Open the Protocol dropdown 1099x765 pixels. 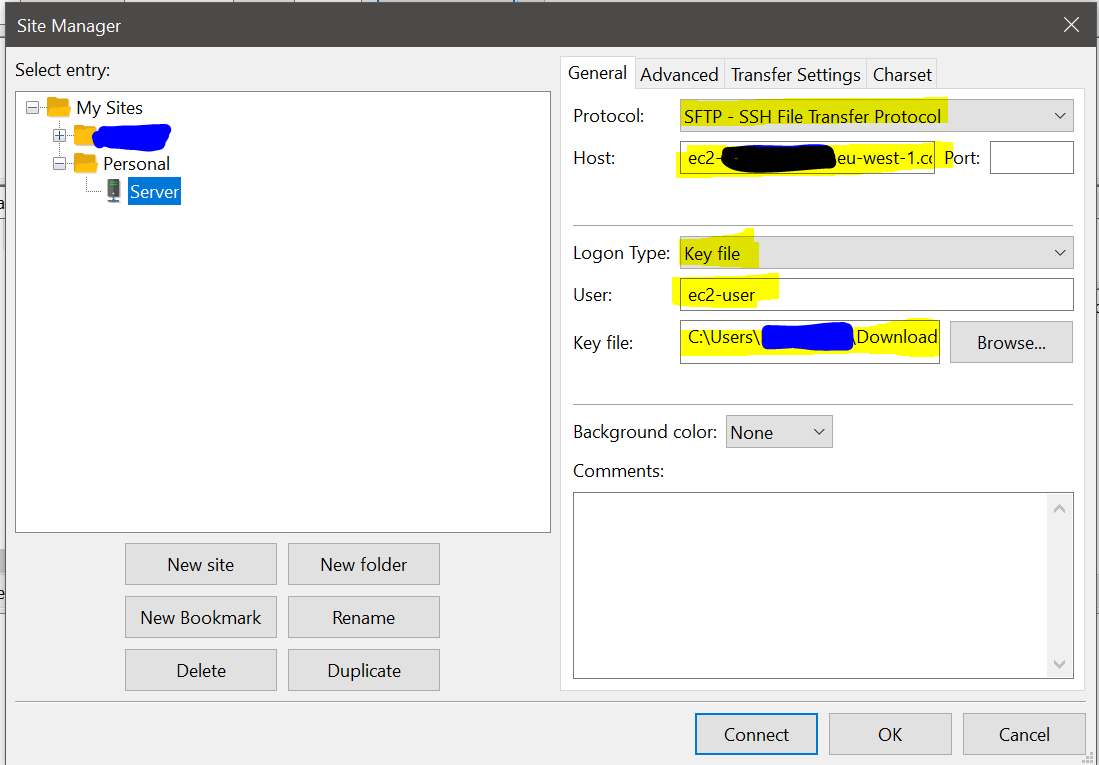1058,115
